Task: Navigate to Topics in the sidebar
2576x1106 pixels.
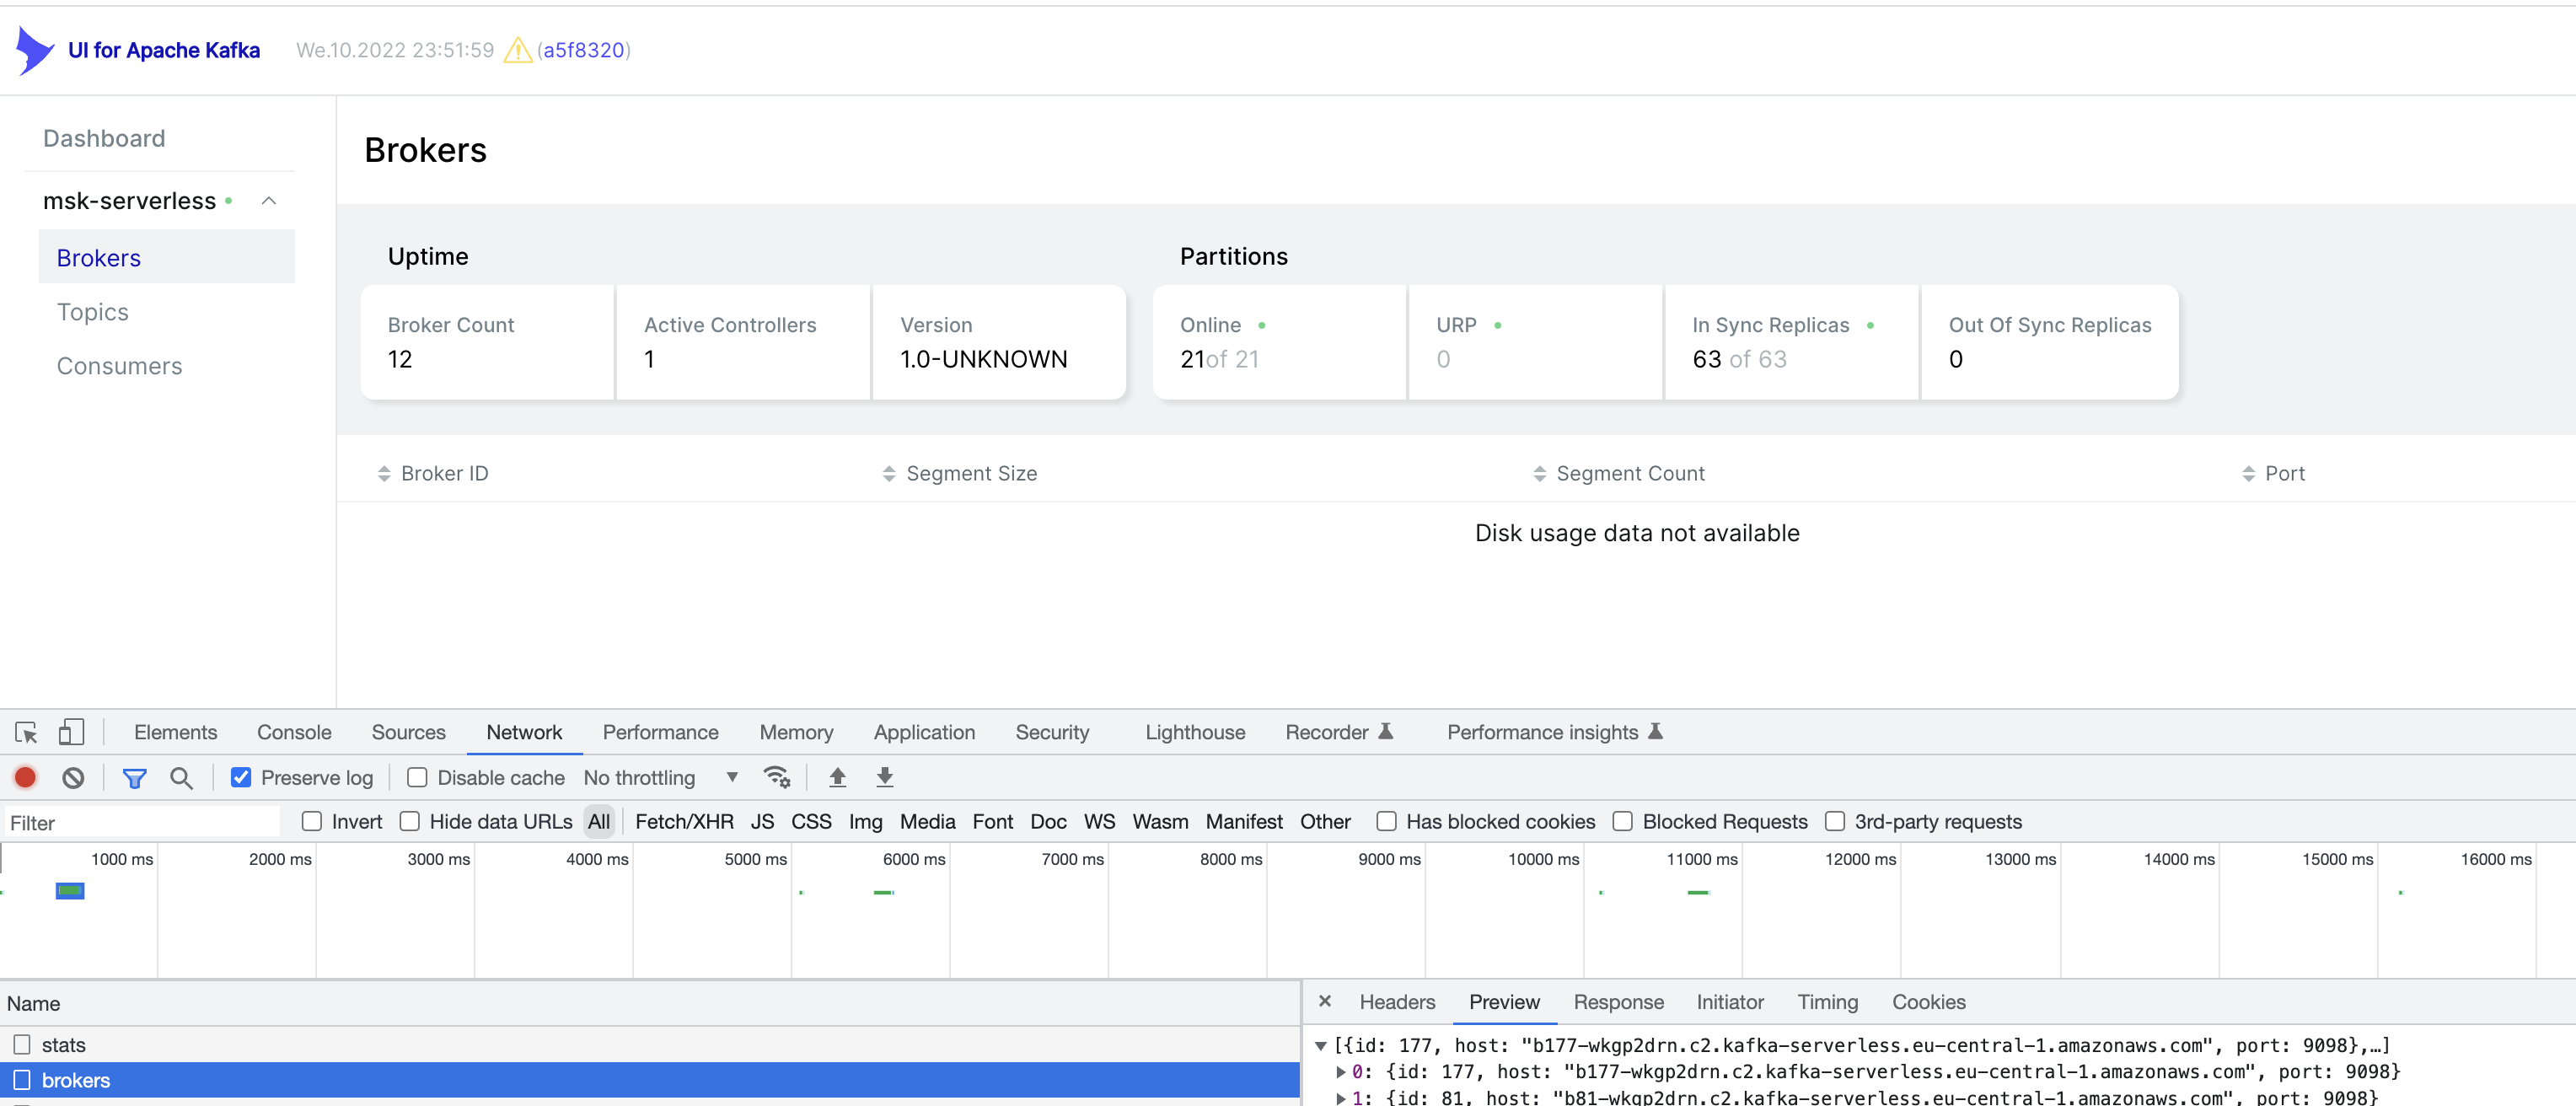Action: [92, 311]
